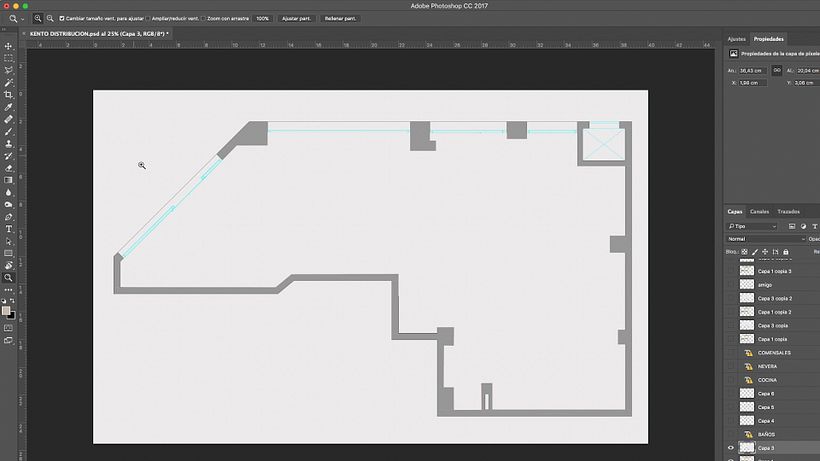Open the background color picker

coord(13,315)
